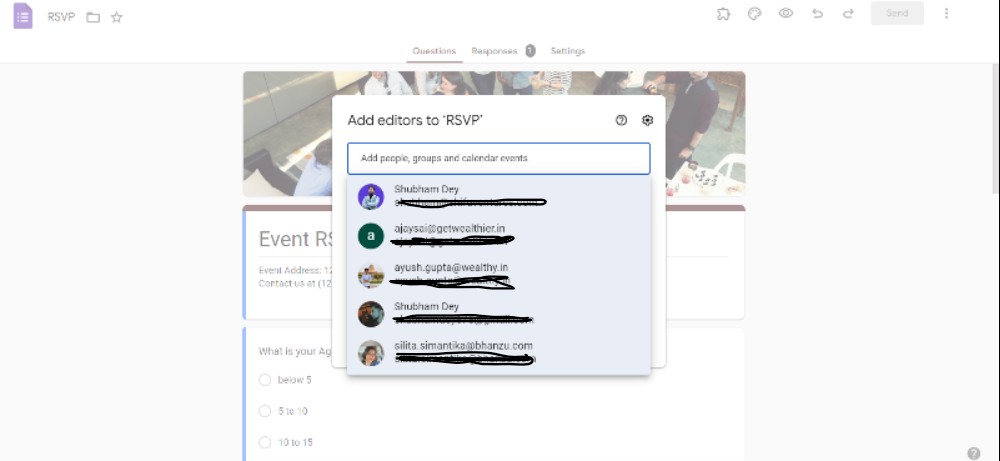Click the Google Forms purple logo icon
1000x461 pixels.
pyautogui.click(x=23, y=16)
